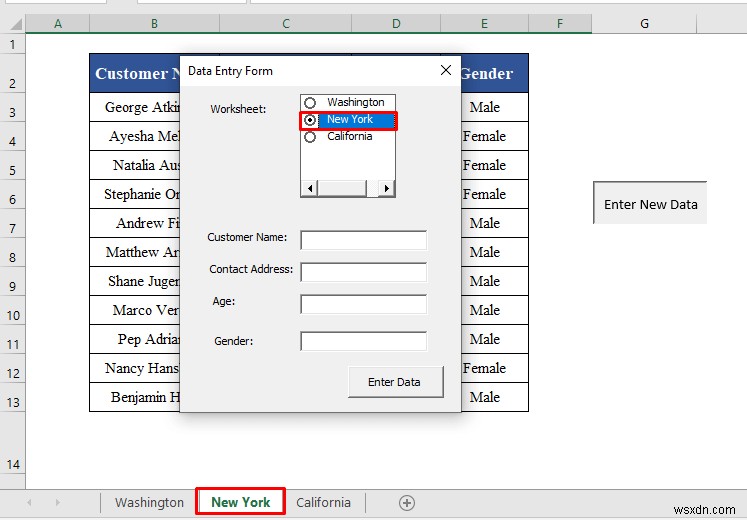Viewport: 747px width, 520px height.
Task: Click the Enter Data button
Action: click(x=395, y=382)
